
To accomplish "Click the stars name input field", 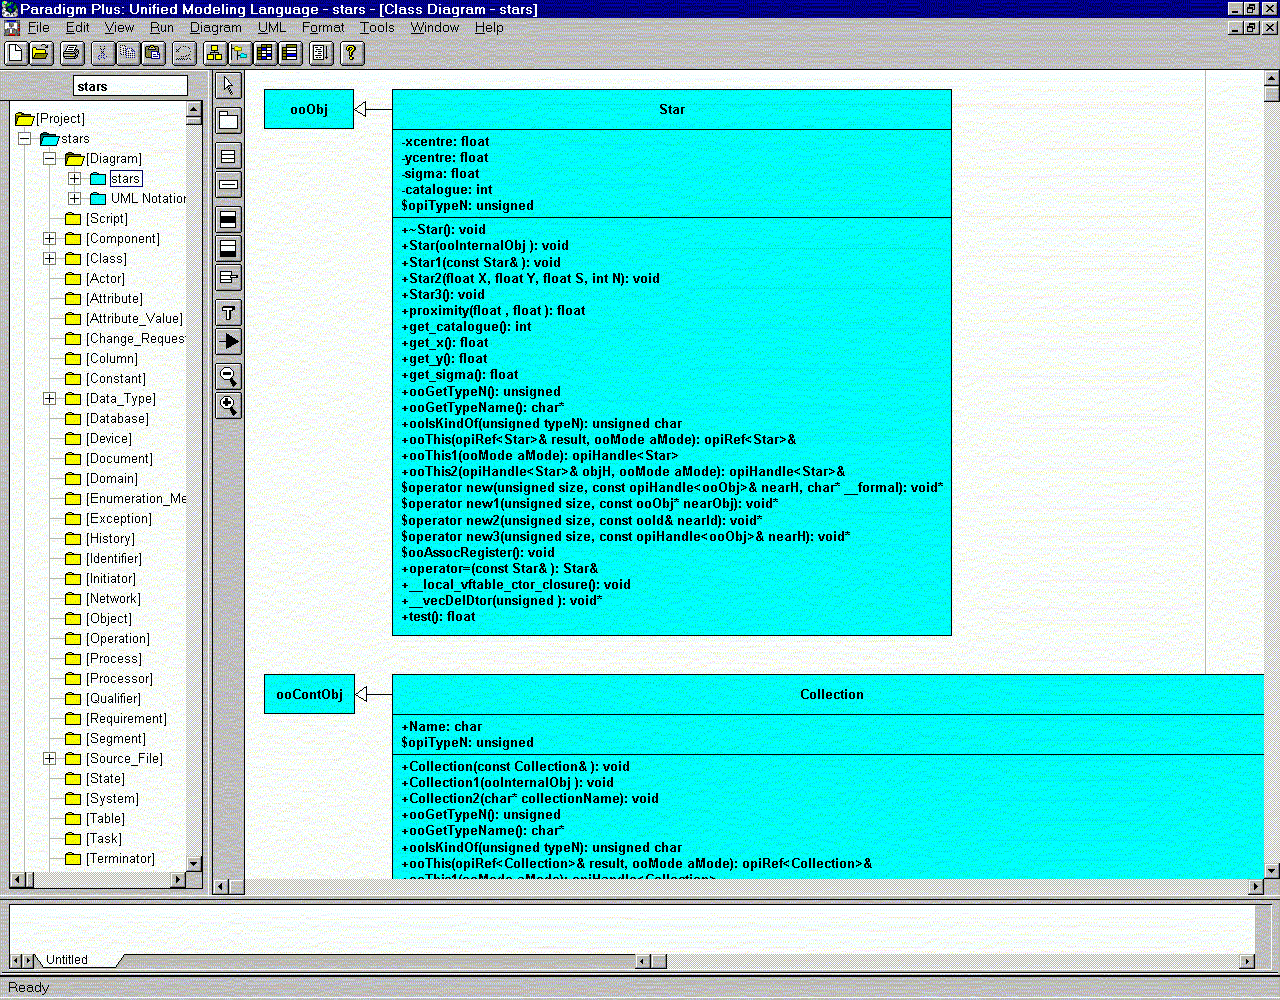I will [x=130, y=87].
